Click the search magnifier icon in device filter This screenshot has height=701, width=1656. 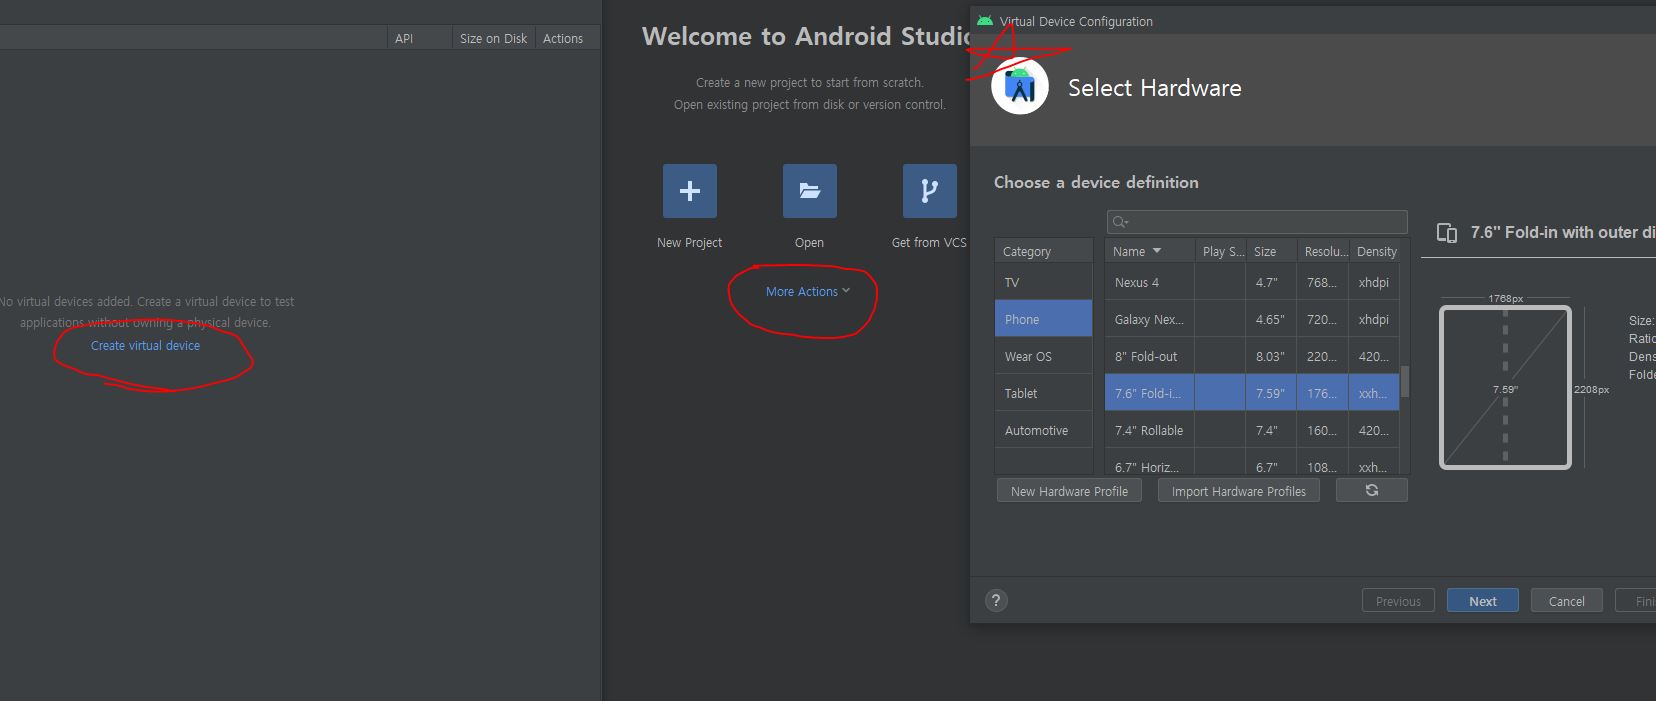1120,222
